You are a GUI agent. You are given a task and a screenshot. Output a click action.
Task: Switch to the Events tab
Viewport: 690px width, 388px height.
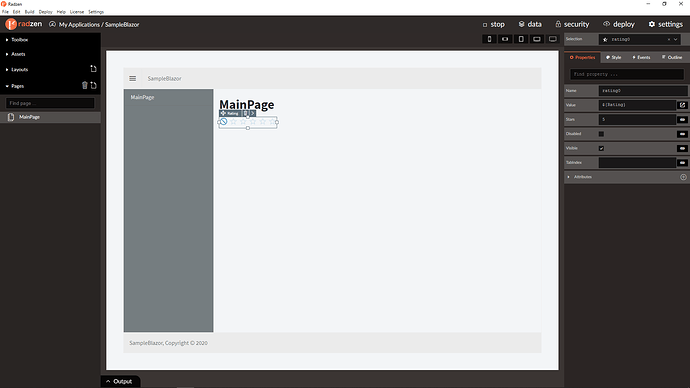point(641,58)
